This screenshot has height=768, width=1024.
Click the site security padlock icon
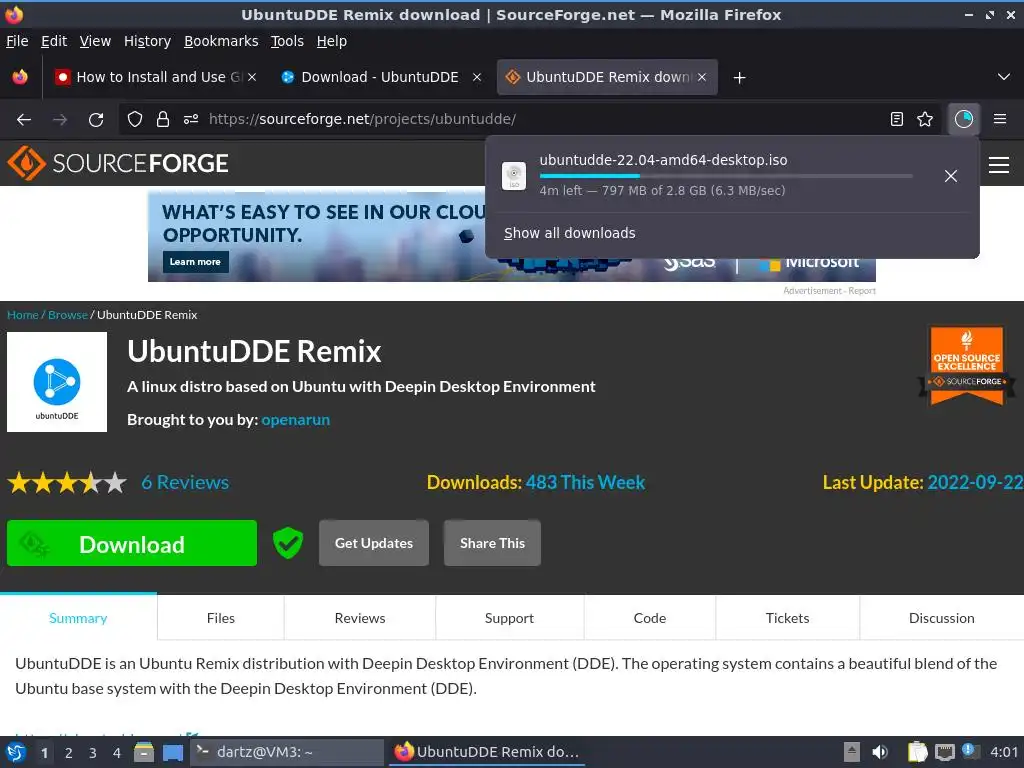coord(163,120)
